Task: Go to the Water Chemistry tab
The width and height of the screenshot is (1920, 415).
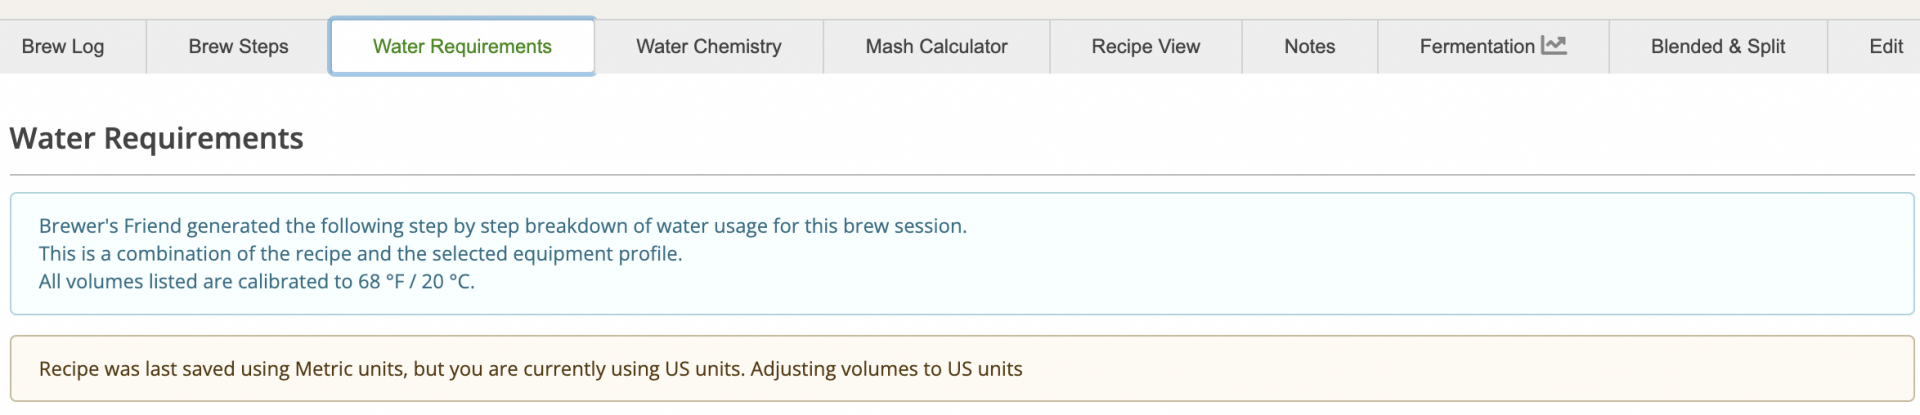Action: pos(709,47)
